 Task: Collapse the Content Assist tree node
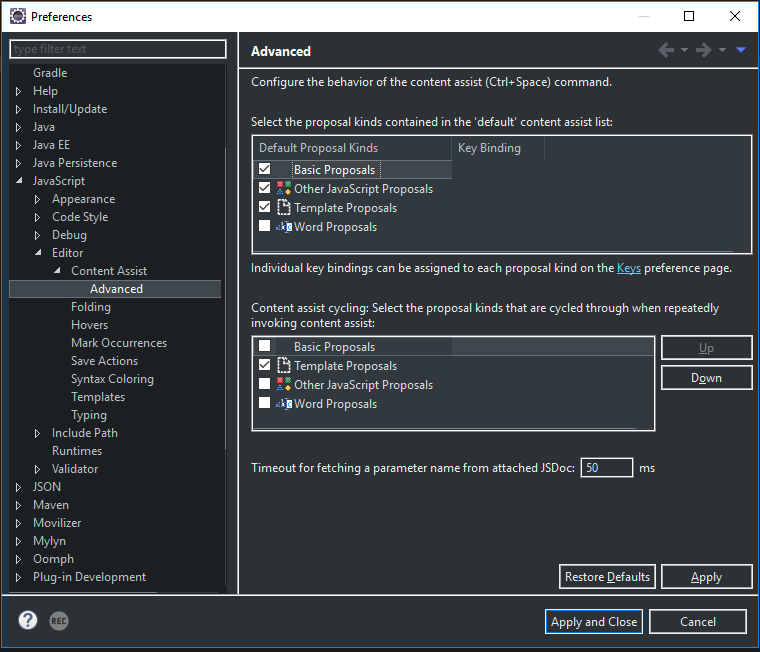[57, 270]
